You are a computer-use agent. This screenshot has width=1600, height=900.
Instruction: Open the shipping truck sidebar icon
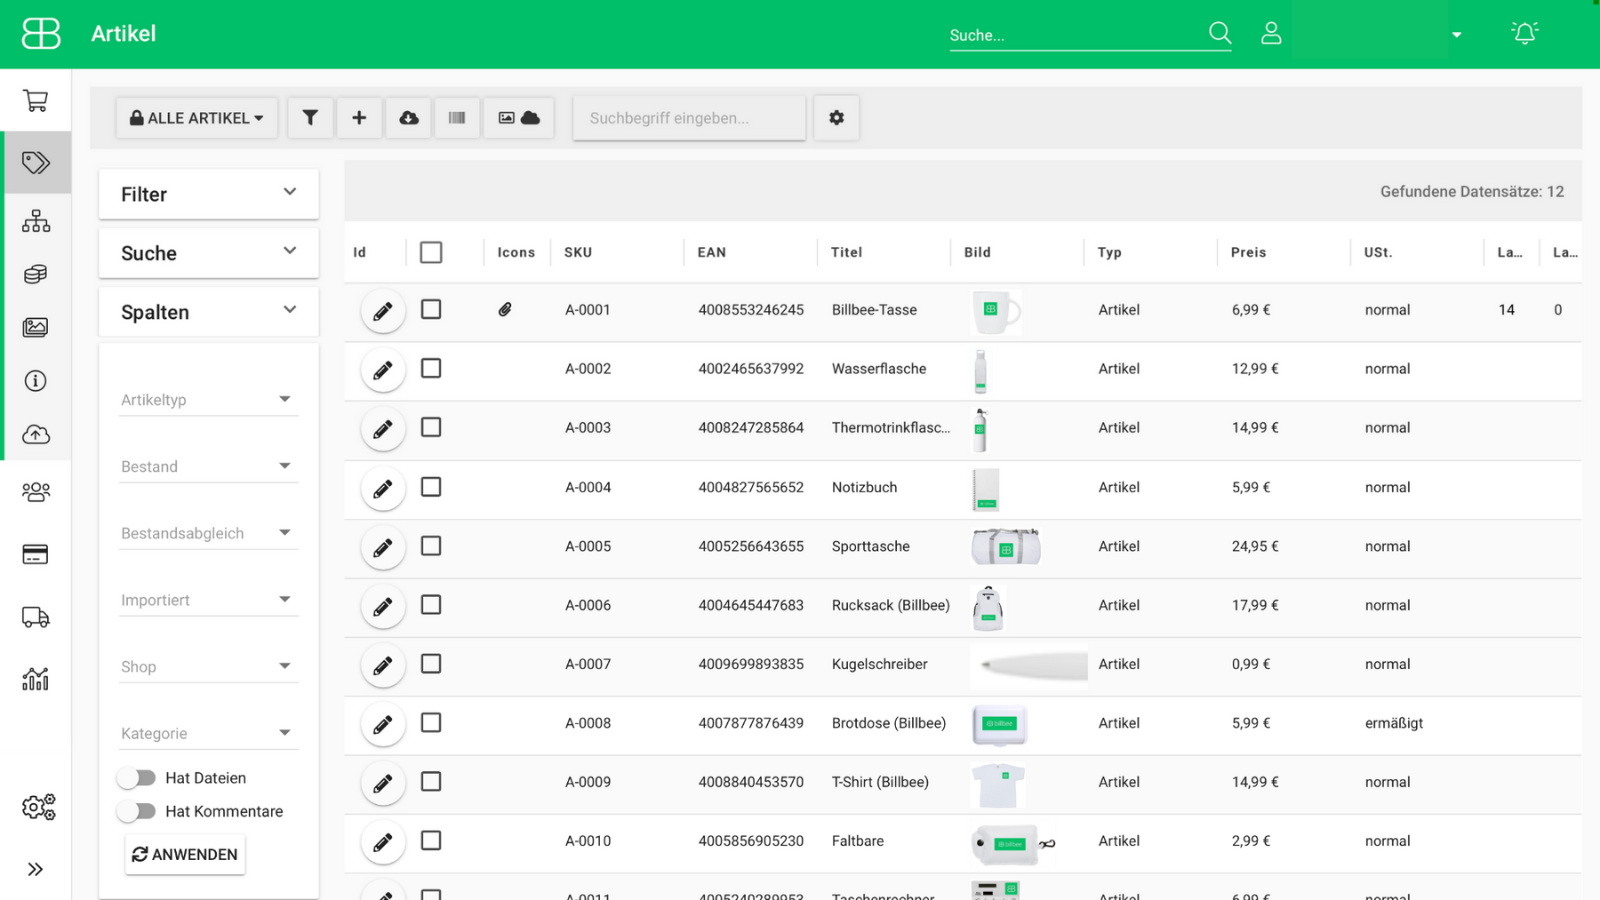coord(36,617)
